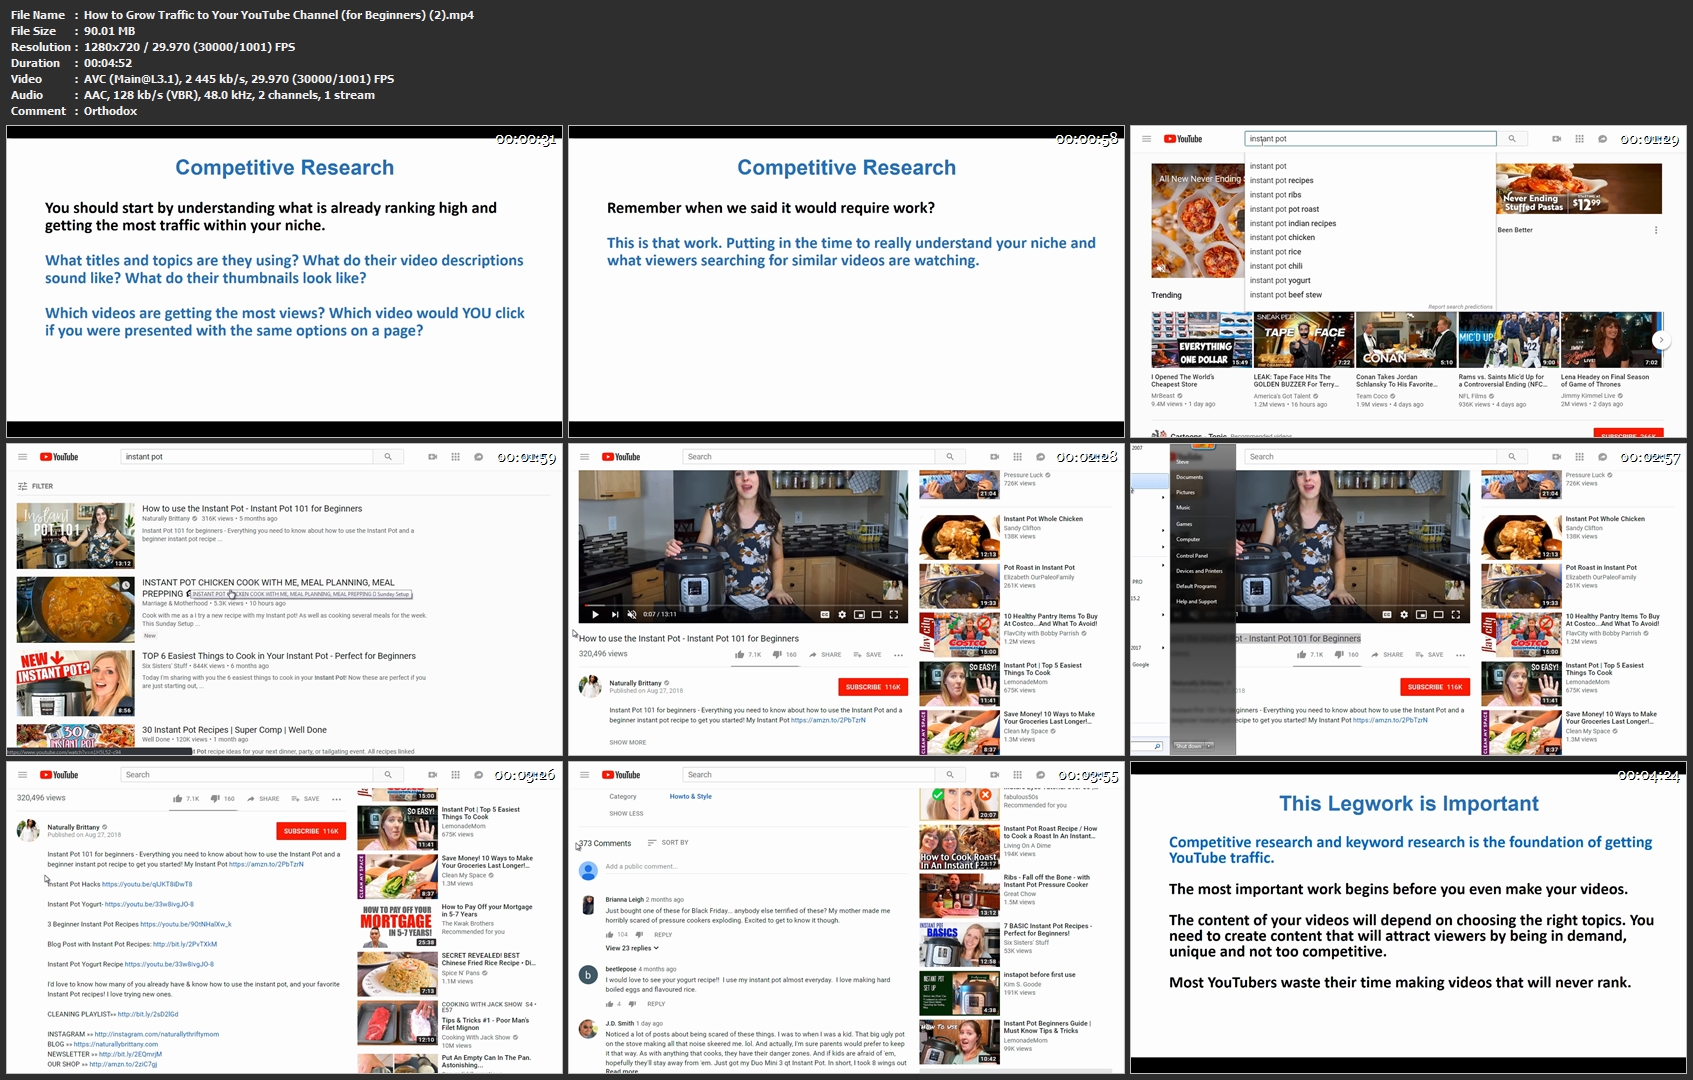Seek on the progress bar in the 00:02:28 player
Screen dimensions: 1693x1080
click(744, 603)
